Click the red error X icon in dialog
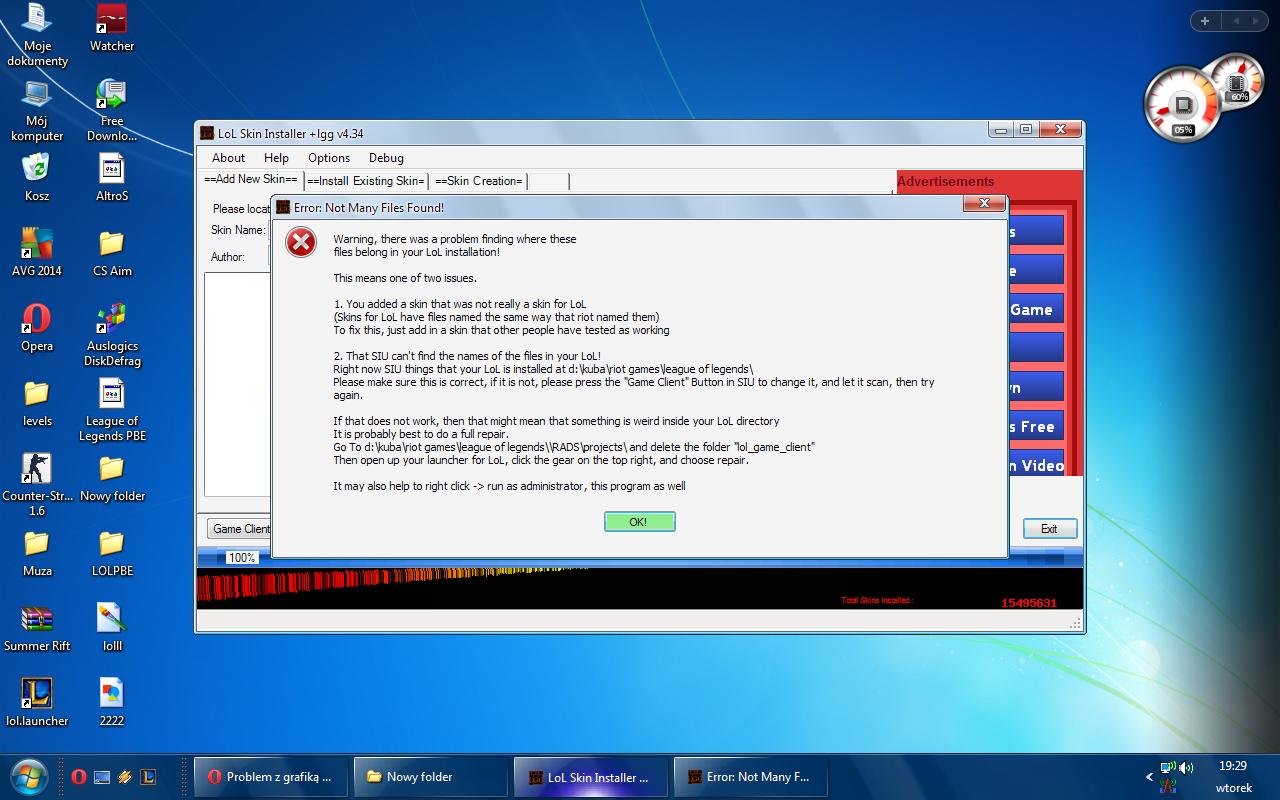Screen dimensions: 1280x800 pyautogui.click(x=301, y=242)
